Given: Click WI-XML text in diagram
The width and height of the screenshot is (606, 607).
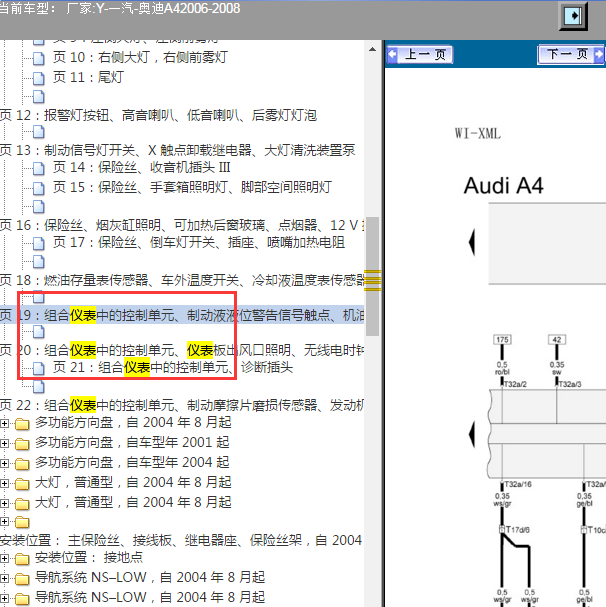Looking at the screenshot, I should [x=478, y=134].
